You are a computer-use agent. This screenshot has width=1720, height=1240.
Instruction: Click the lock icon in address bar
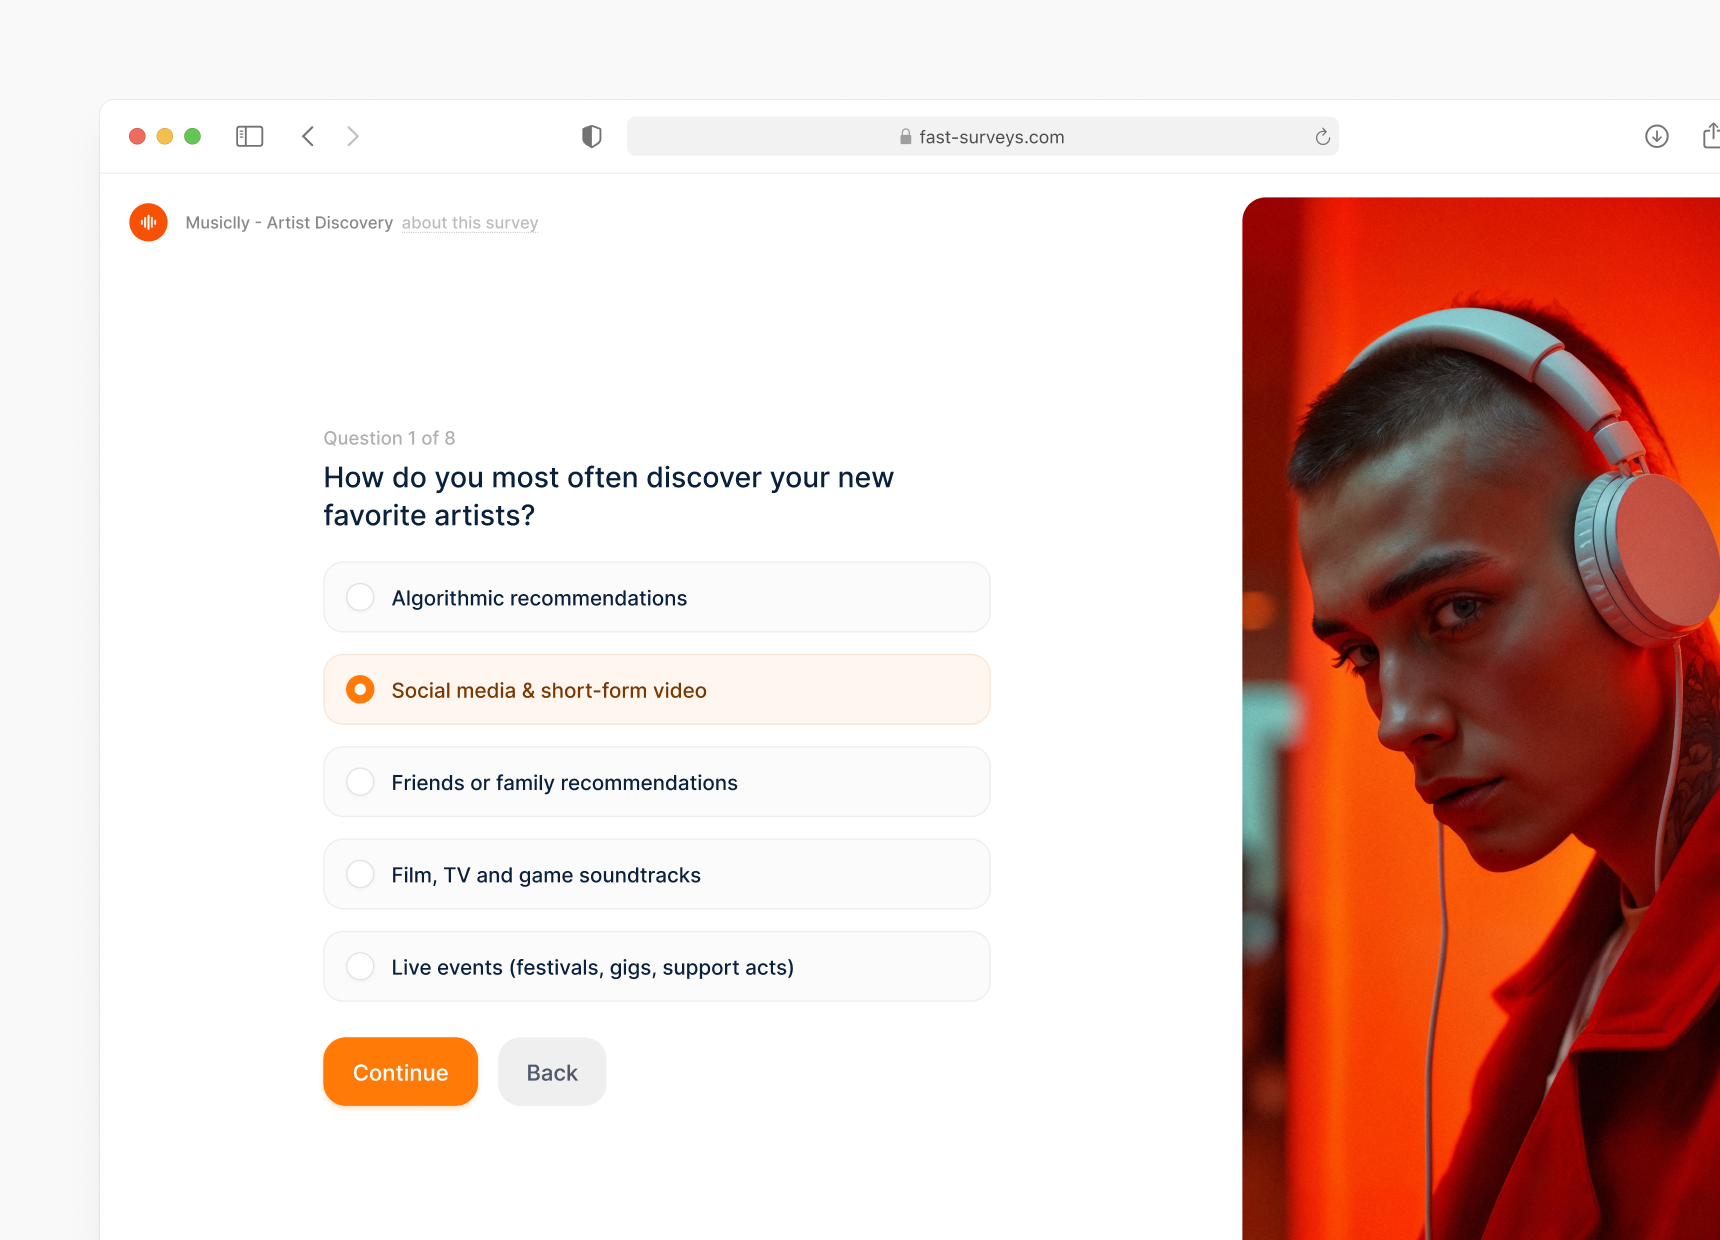pyautogui.click(x=905, y=137)
